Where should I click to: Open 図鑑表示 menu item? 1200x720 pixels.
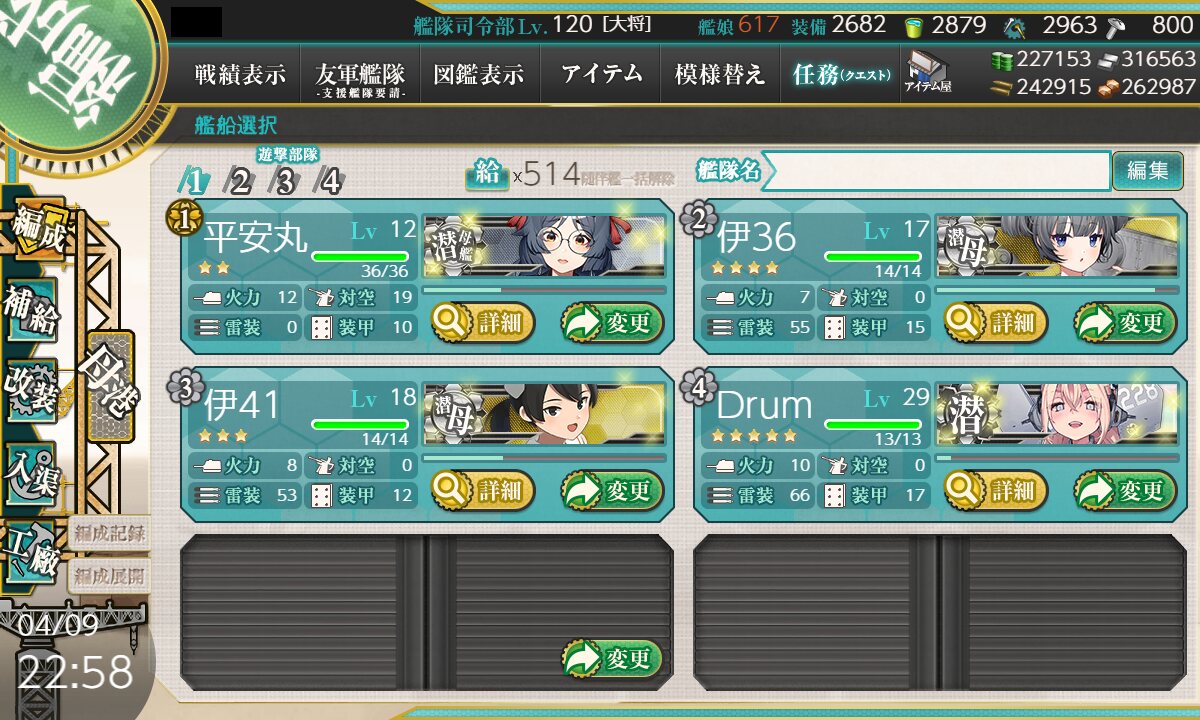point(480,74)
